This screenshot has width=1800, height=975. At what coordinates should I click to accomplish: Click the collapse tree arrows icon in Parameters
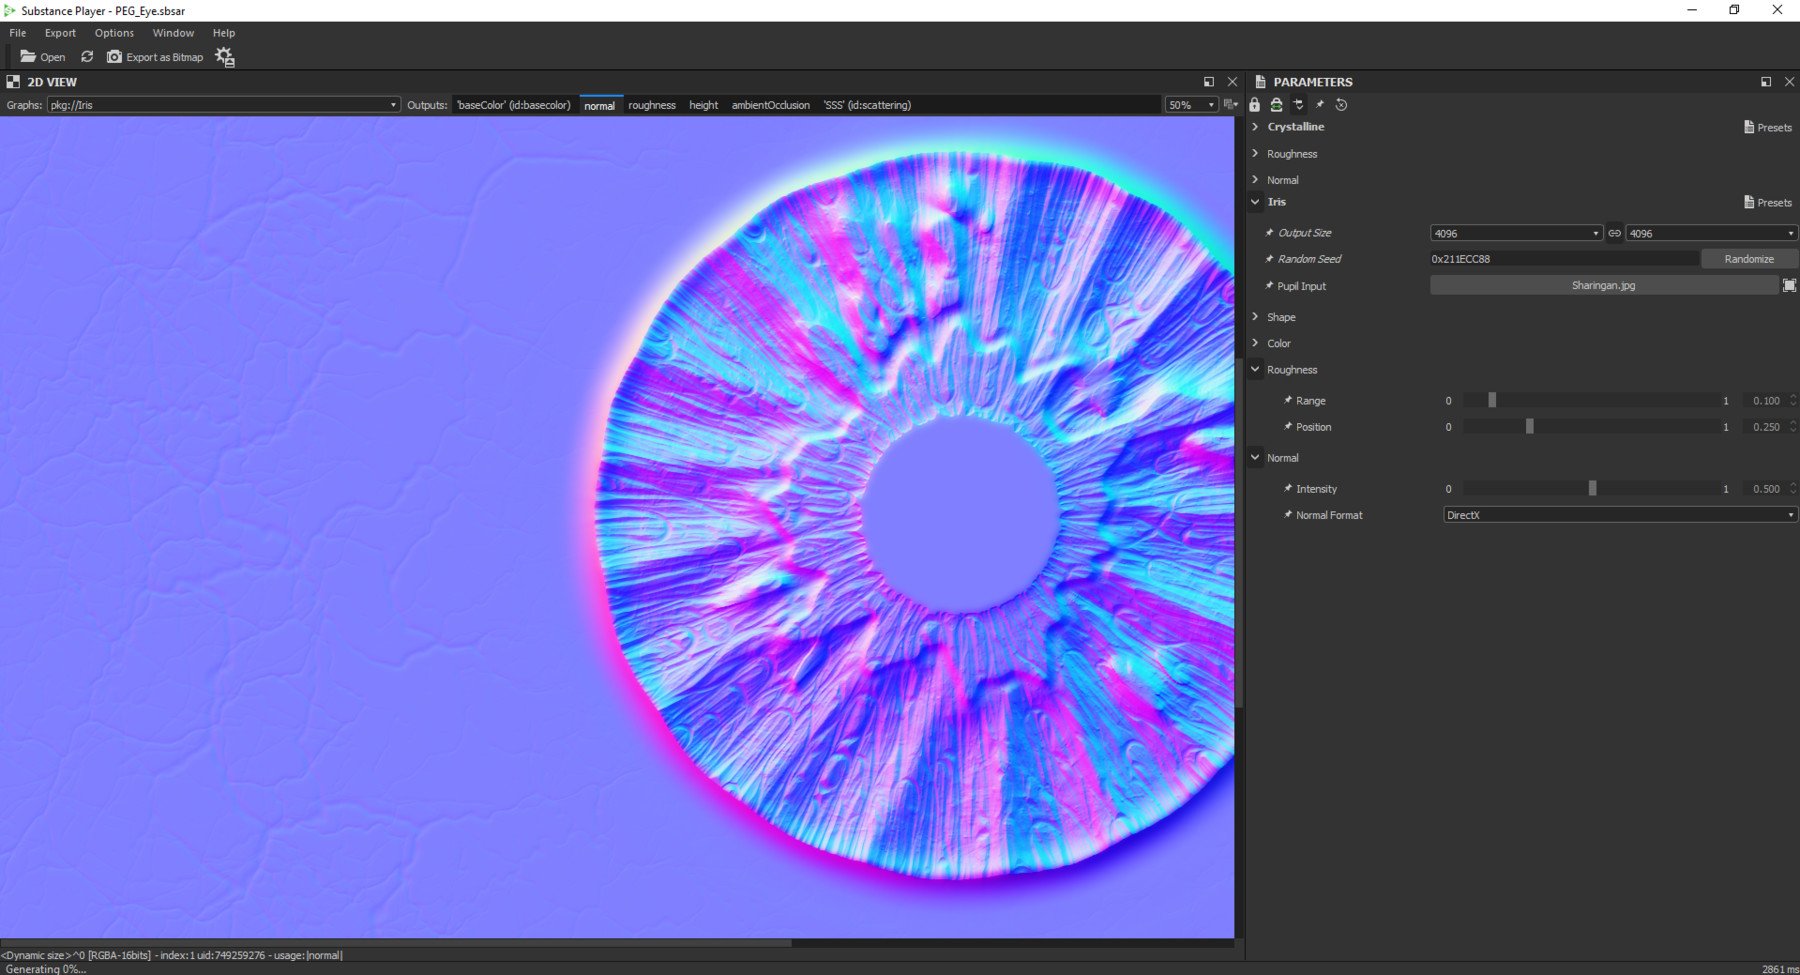pos(1298,105)
